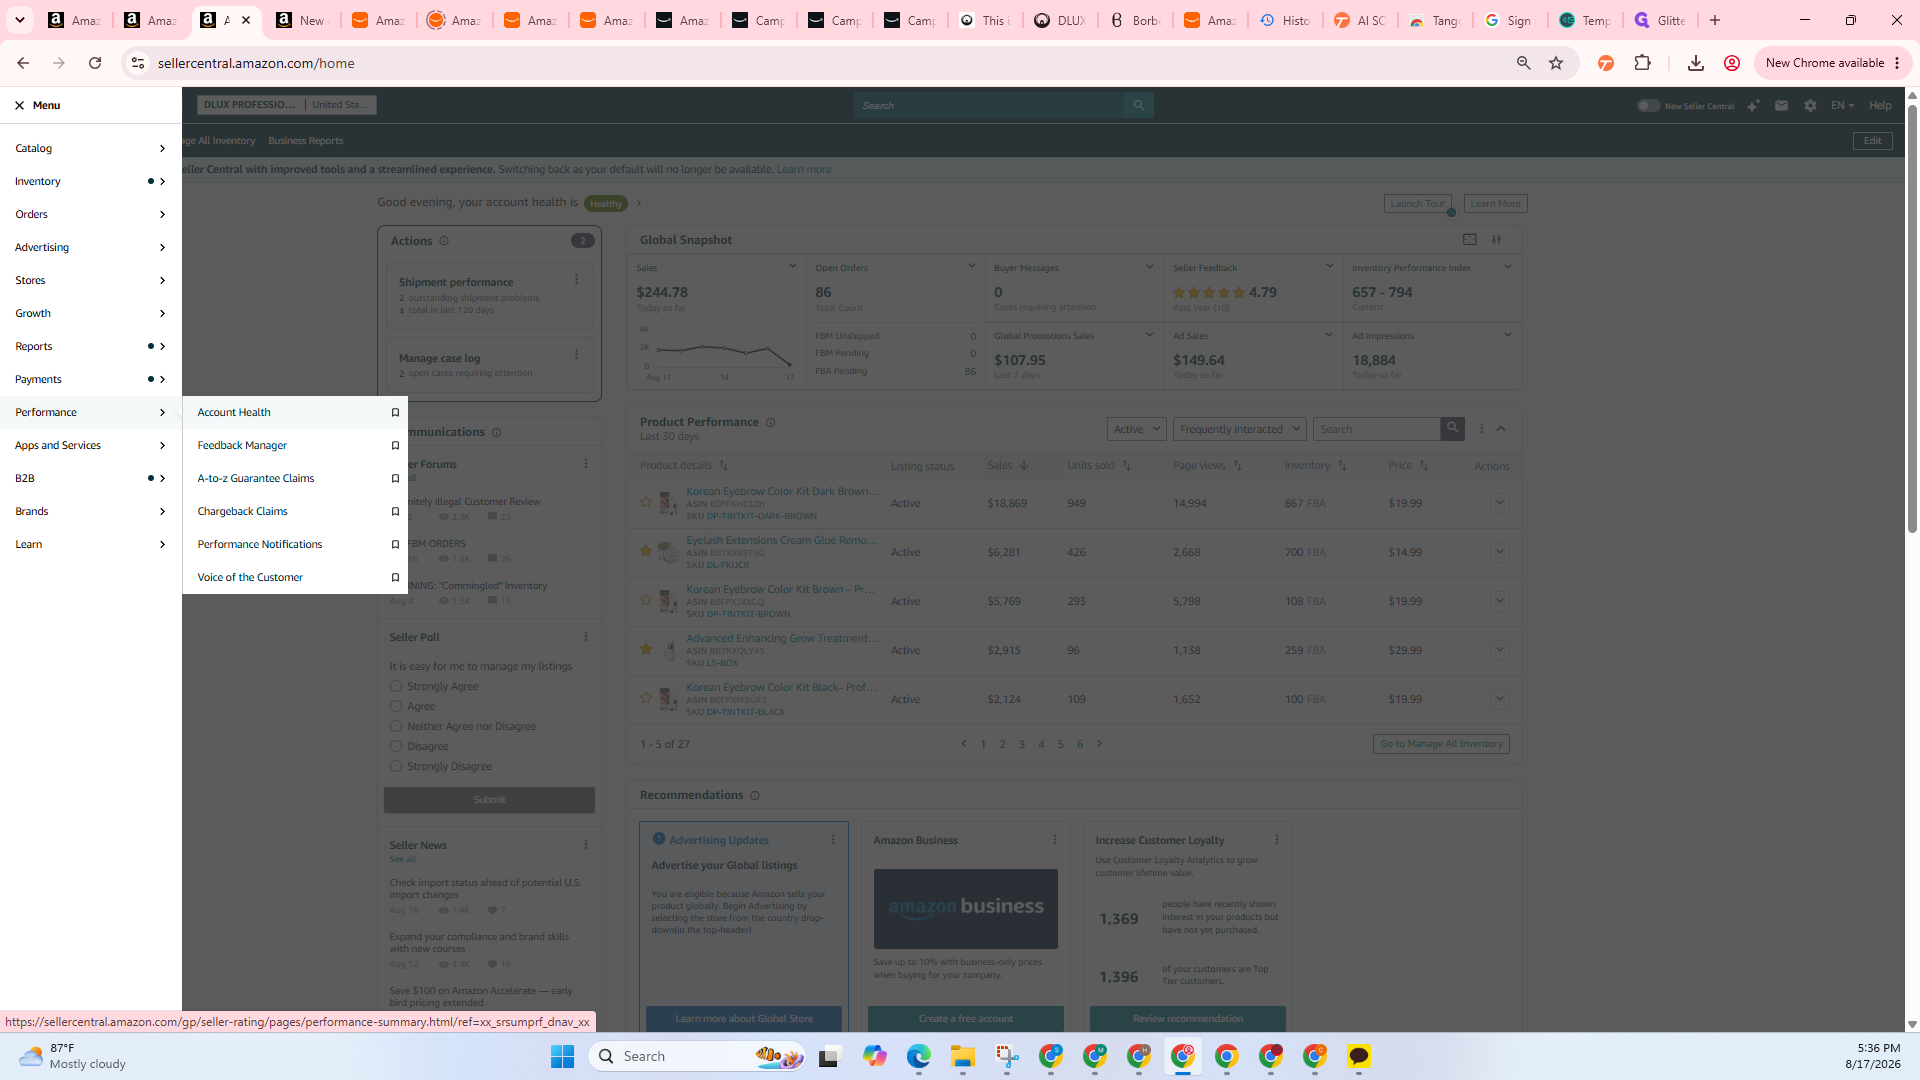Viewport: 1920px width, 1080px height.
Task: Open Microsoft Edge from taskbar
Action: click(x=918, y=1056)
